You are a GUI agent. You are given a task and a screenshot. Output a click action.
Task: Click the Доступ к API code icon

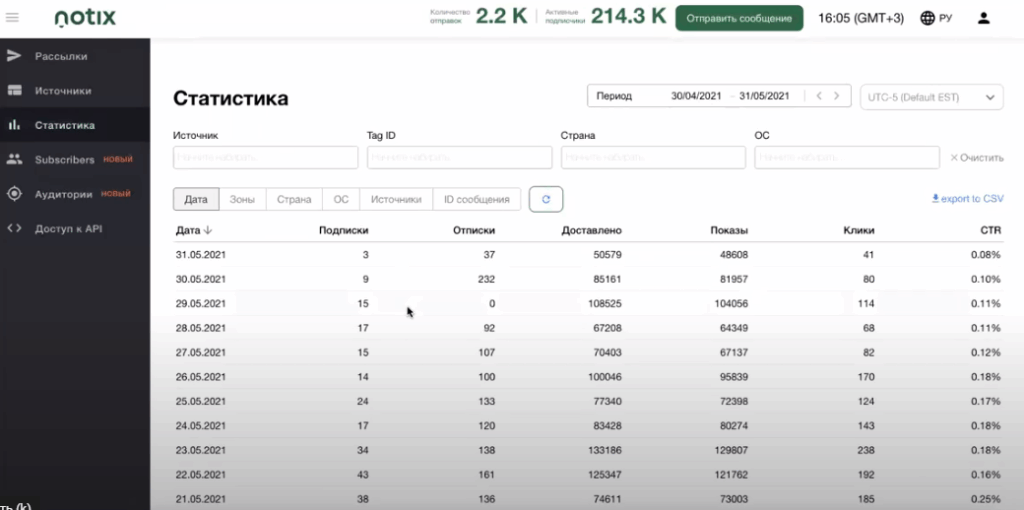pos(14,229)
